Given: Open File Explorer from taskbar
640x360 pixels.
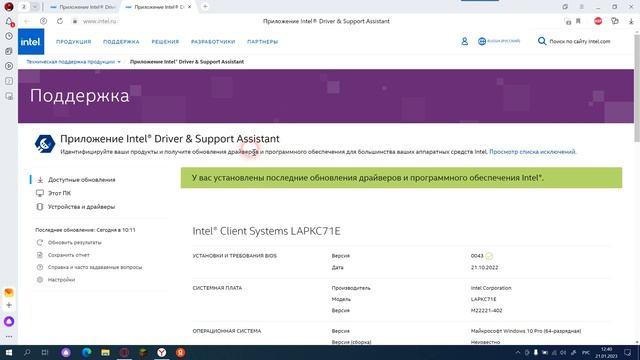Looking at the screenshot, I should [x=105, y=353].
